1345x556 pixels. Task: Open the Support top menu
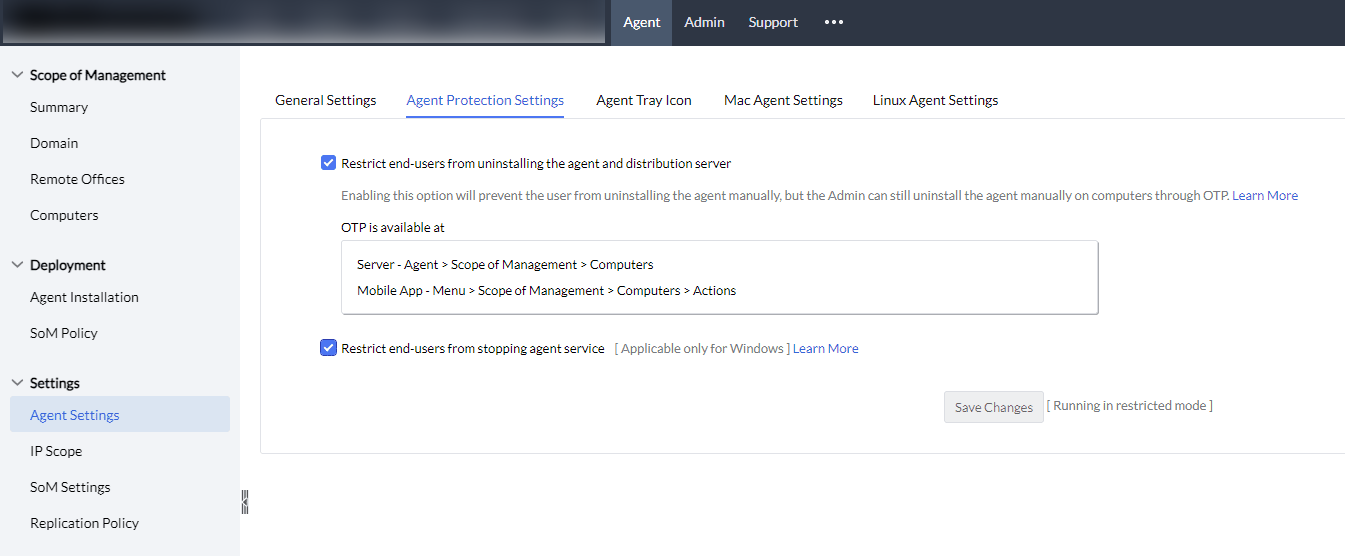[x=773, y=22]
